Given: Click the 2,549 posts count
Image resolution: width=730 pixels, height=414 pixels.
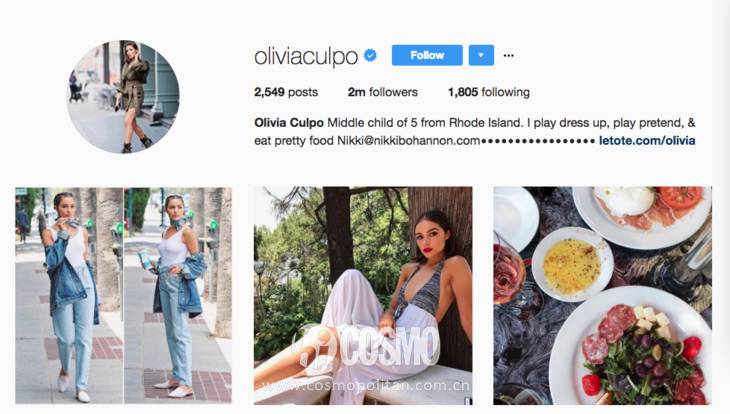Looking at the screenshot, I should (x=286, y=92).
